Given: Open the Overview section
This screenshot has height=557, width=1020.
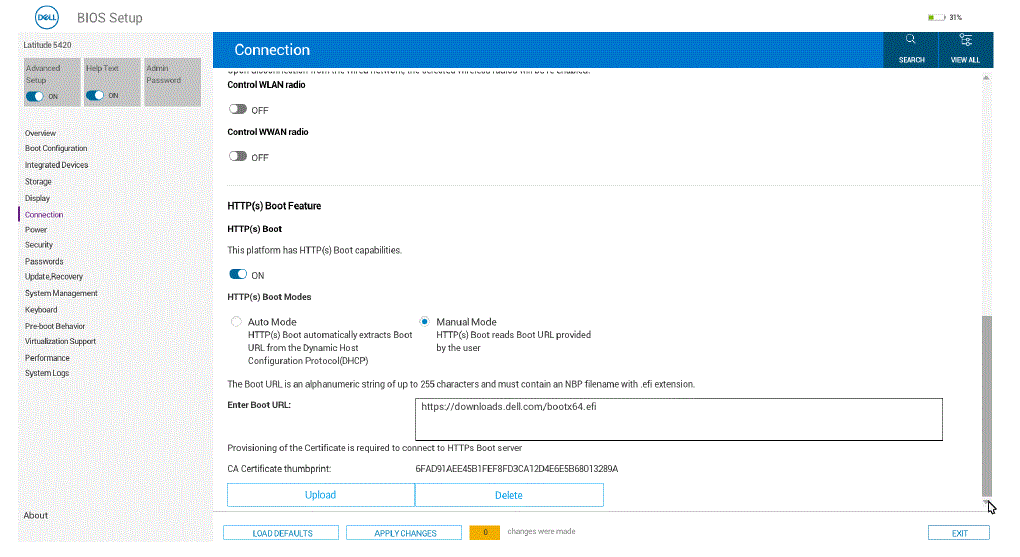Looking at the screenshot, I should (x=40, y=133).
